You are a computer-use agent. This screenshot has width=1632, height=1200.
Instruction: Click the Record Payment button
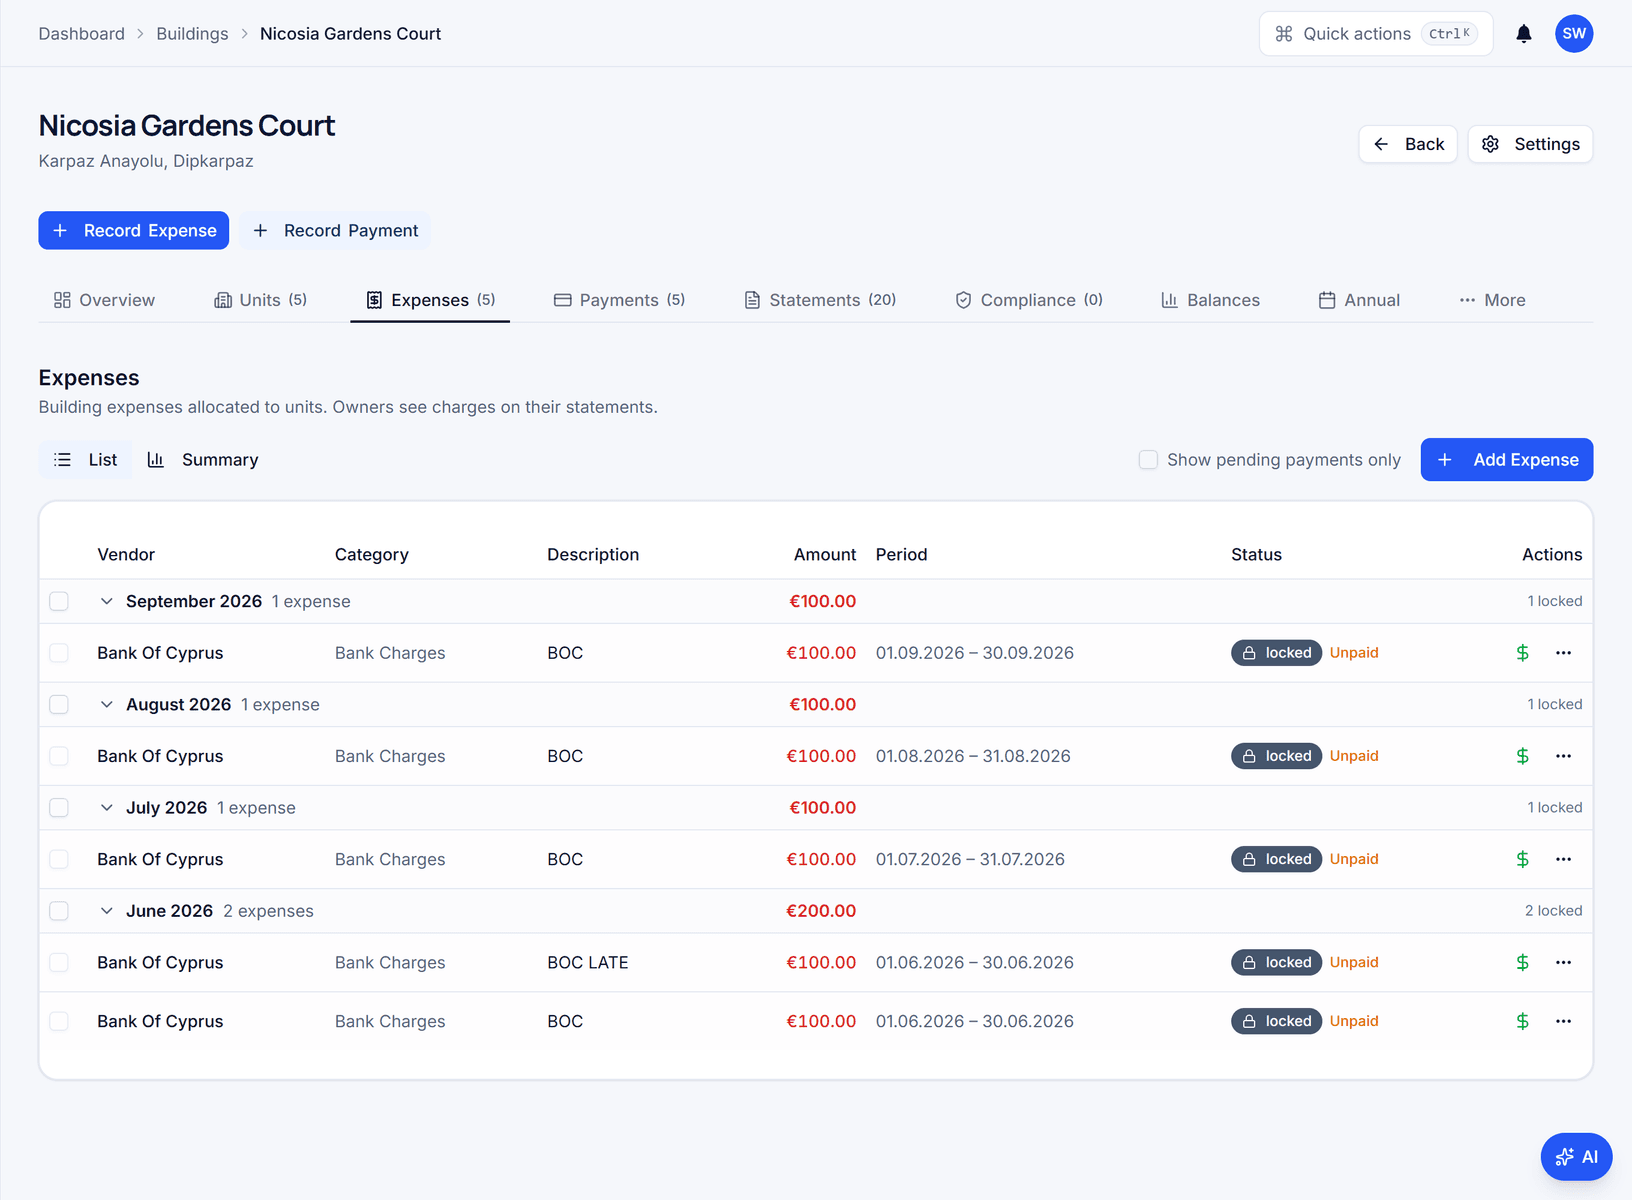click(x=335, y=230)
